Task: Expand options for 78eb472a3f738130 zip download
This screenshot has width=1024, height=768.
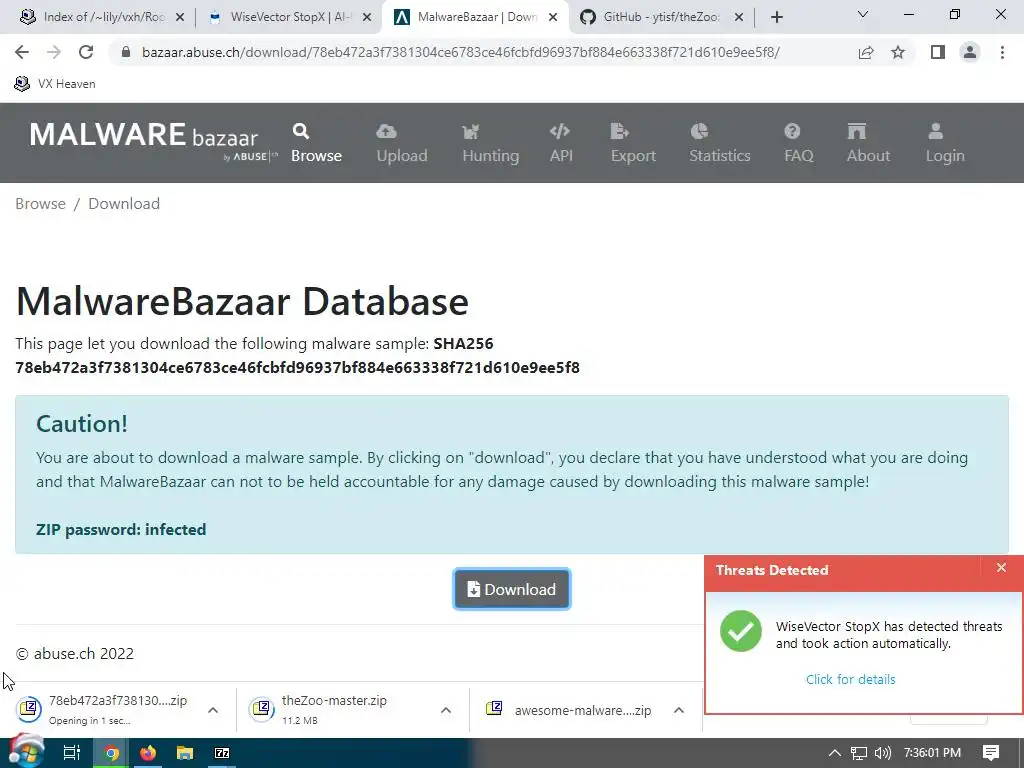Action: (x=213, y=710)
